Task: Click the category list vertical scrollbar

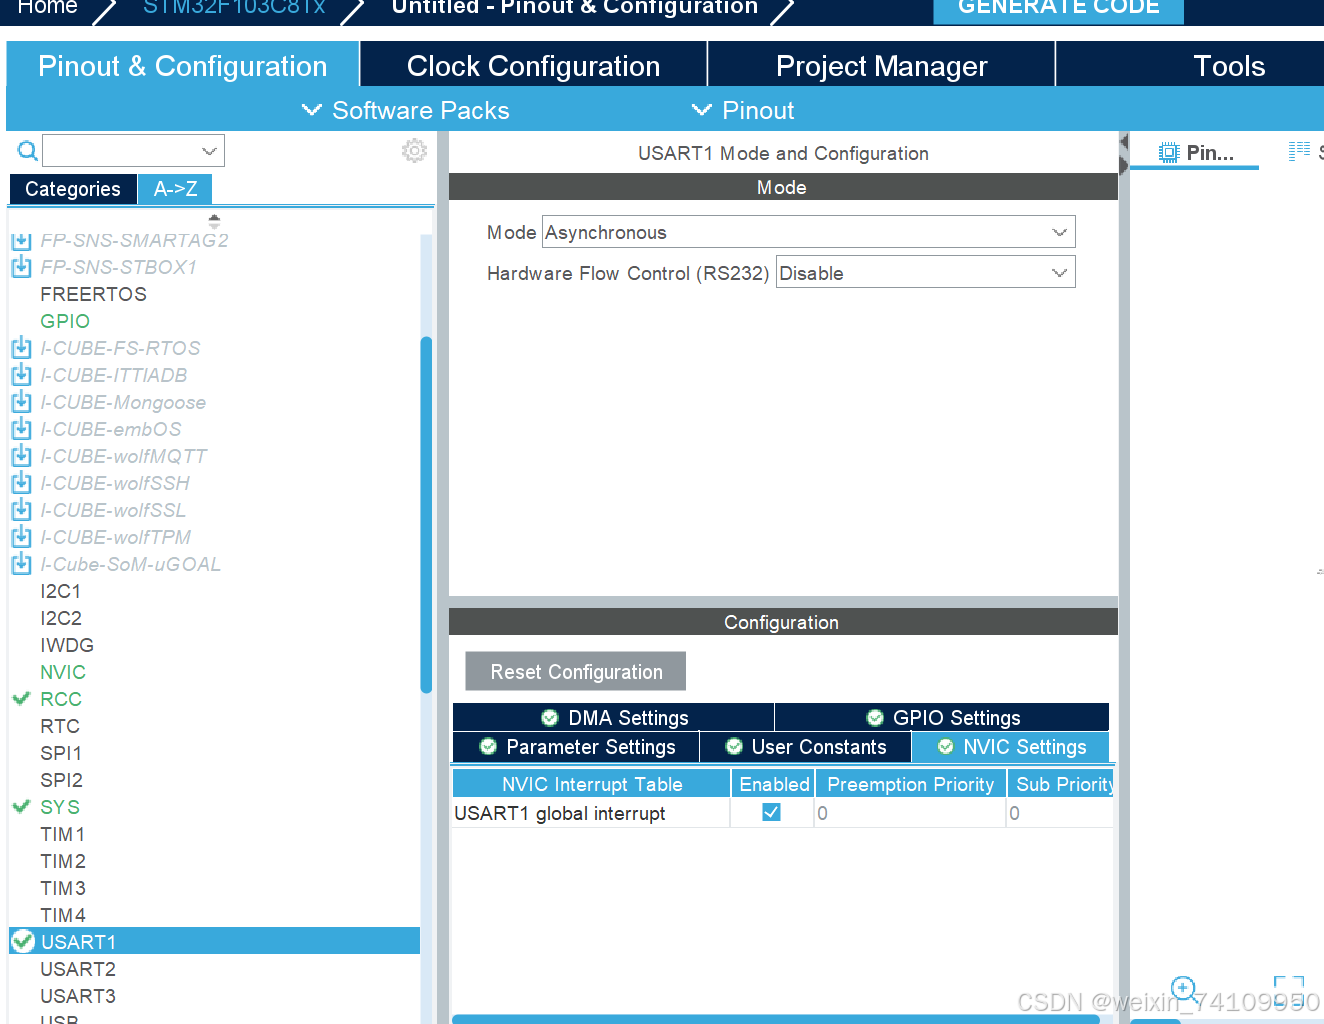Action: coord(426,515)
